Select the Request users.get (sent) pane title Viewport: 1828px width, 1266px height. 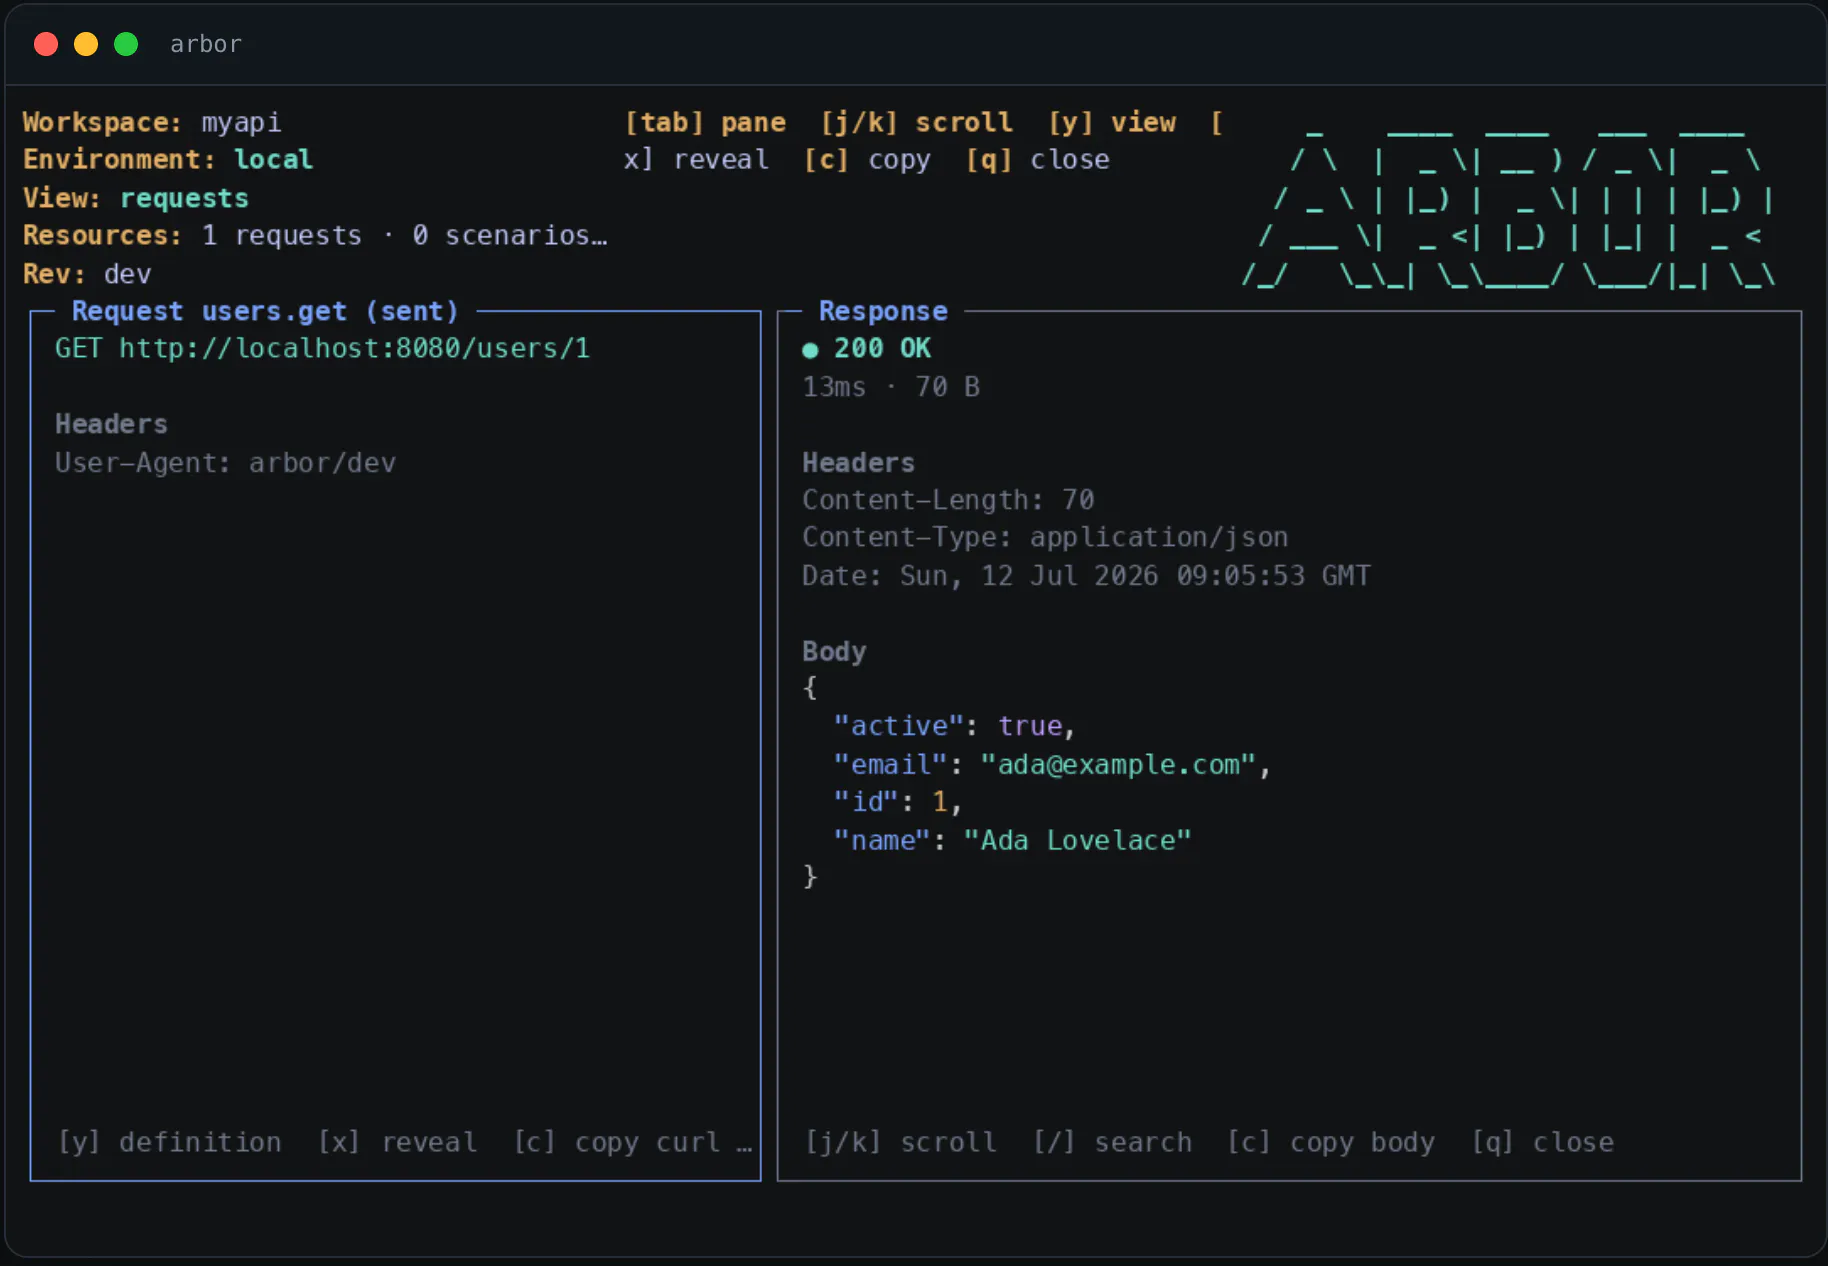click(x=265, y=311)
